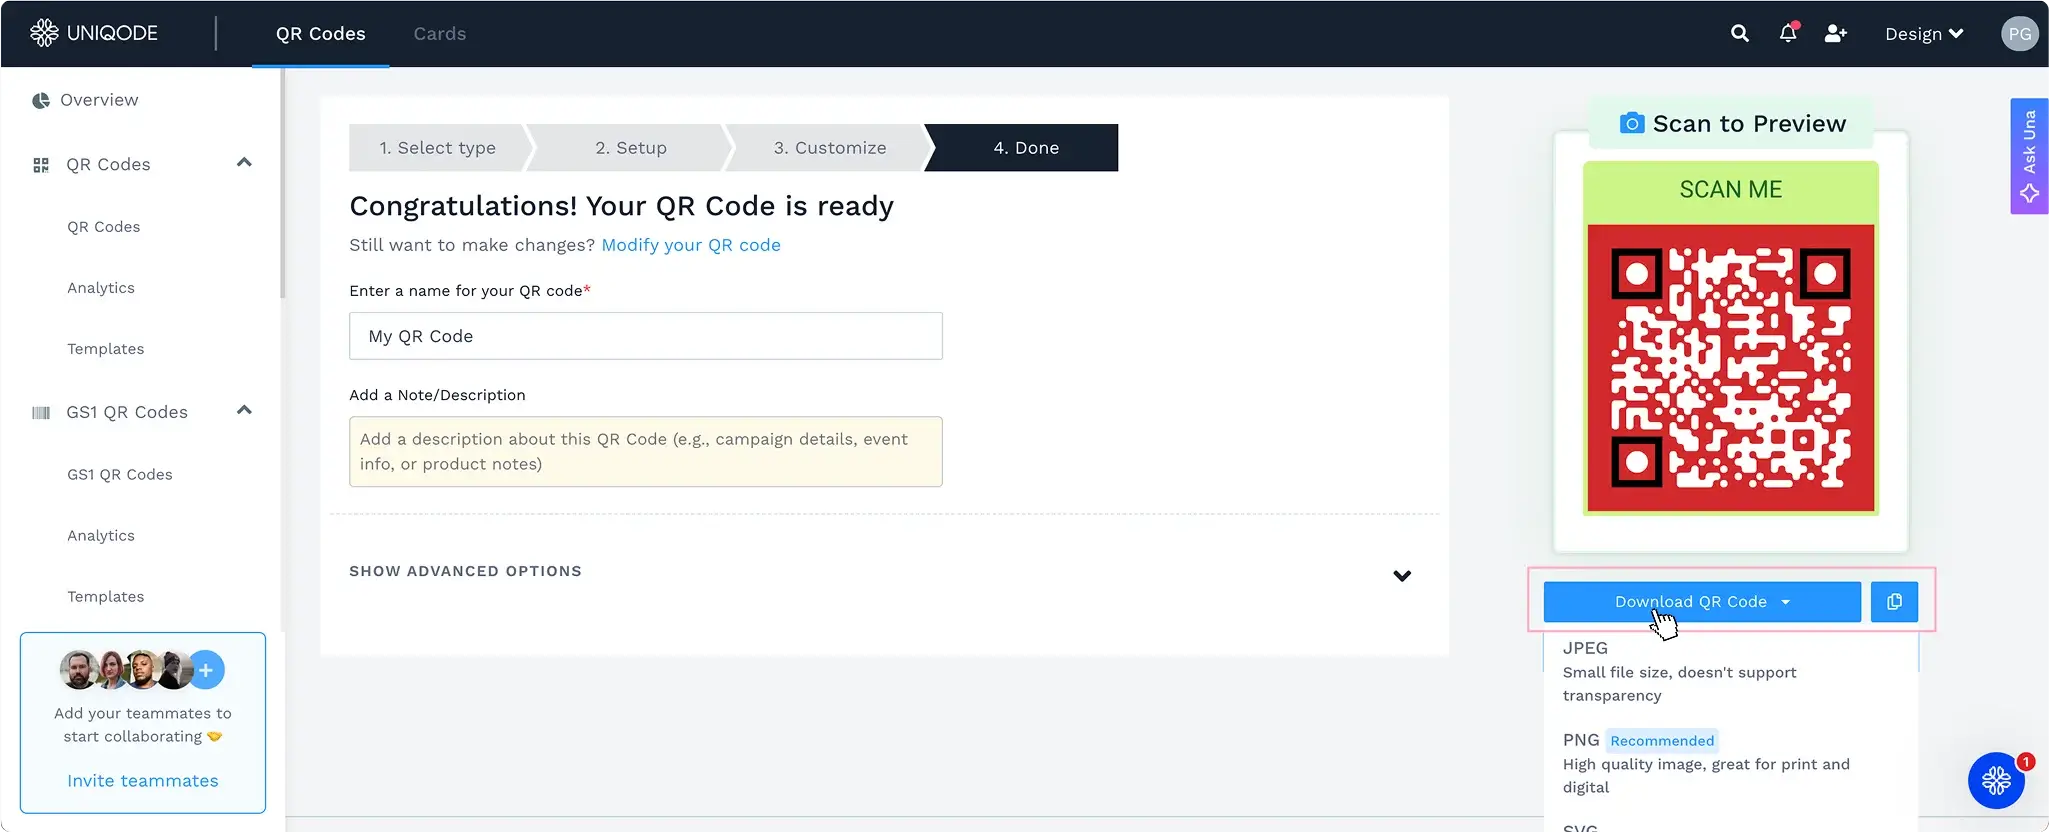Image resolution: width=2049 pixels, height=832 pixels.
Task: Click the QR Codes grid icon in sidebar
Action: coord(41,165)
